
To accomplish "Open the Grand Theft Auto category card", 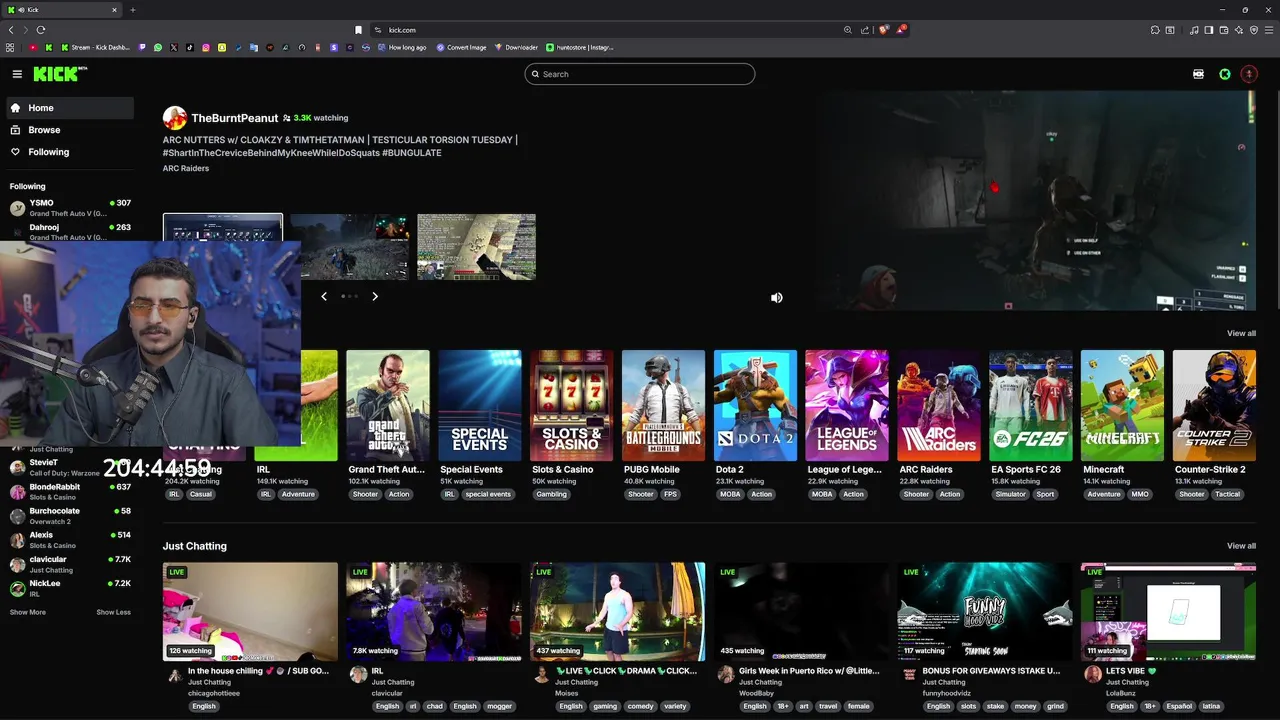I will (388, 405).
